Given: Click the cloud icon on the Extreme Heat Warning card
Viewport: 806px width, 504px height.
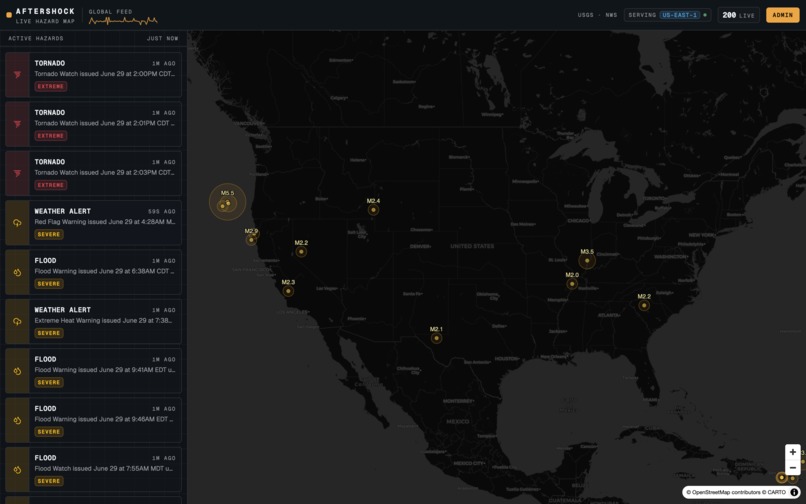Looking at the screenshot, I should (17, 321).
